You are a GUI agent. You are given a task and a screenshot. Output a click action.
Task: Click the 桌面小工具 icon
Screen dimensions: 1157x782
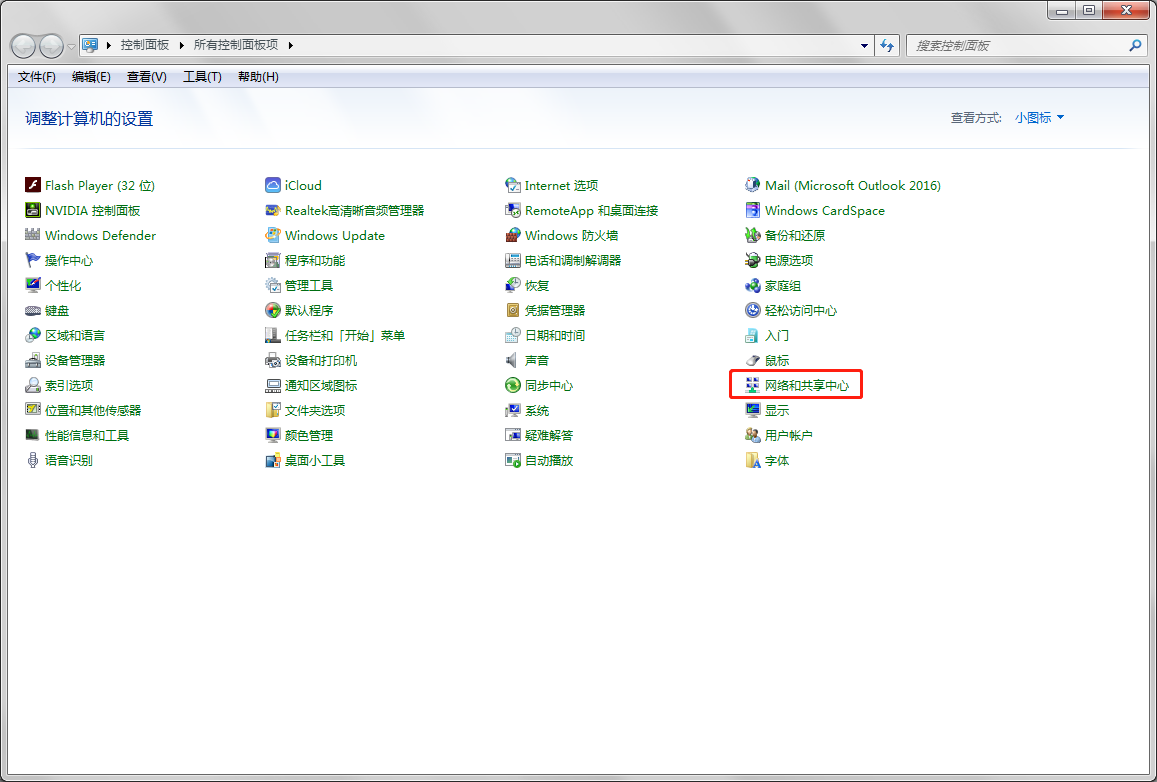coord(273,460)
